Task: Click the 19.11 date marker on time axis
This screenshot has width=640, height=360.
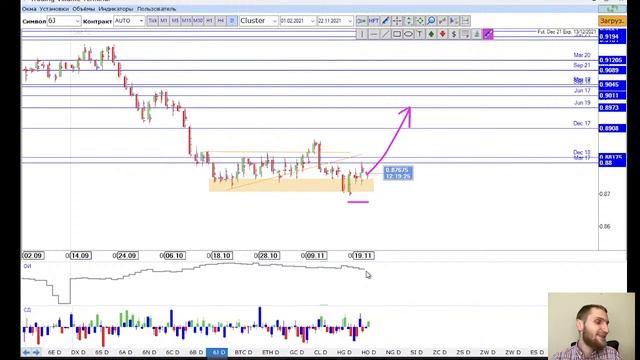Action: pos(363,256)
